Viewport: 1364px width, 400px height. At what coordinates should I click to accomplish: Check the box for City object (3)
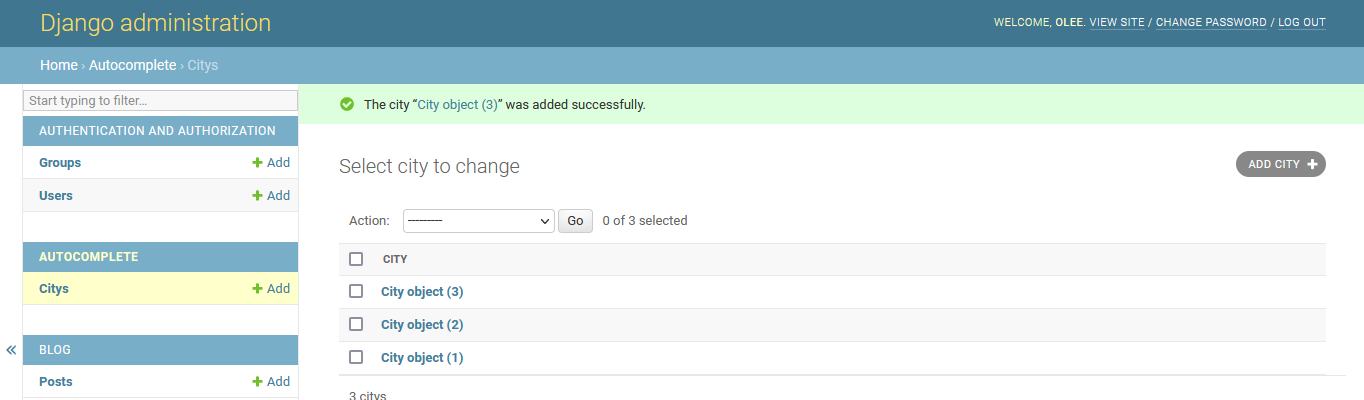(356, 292)
